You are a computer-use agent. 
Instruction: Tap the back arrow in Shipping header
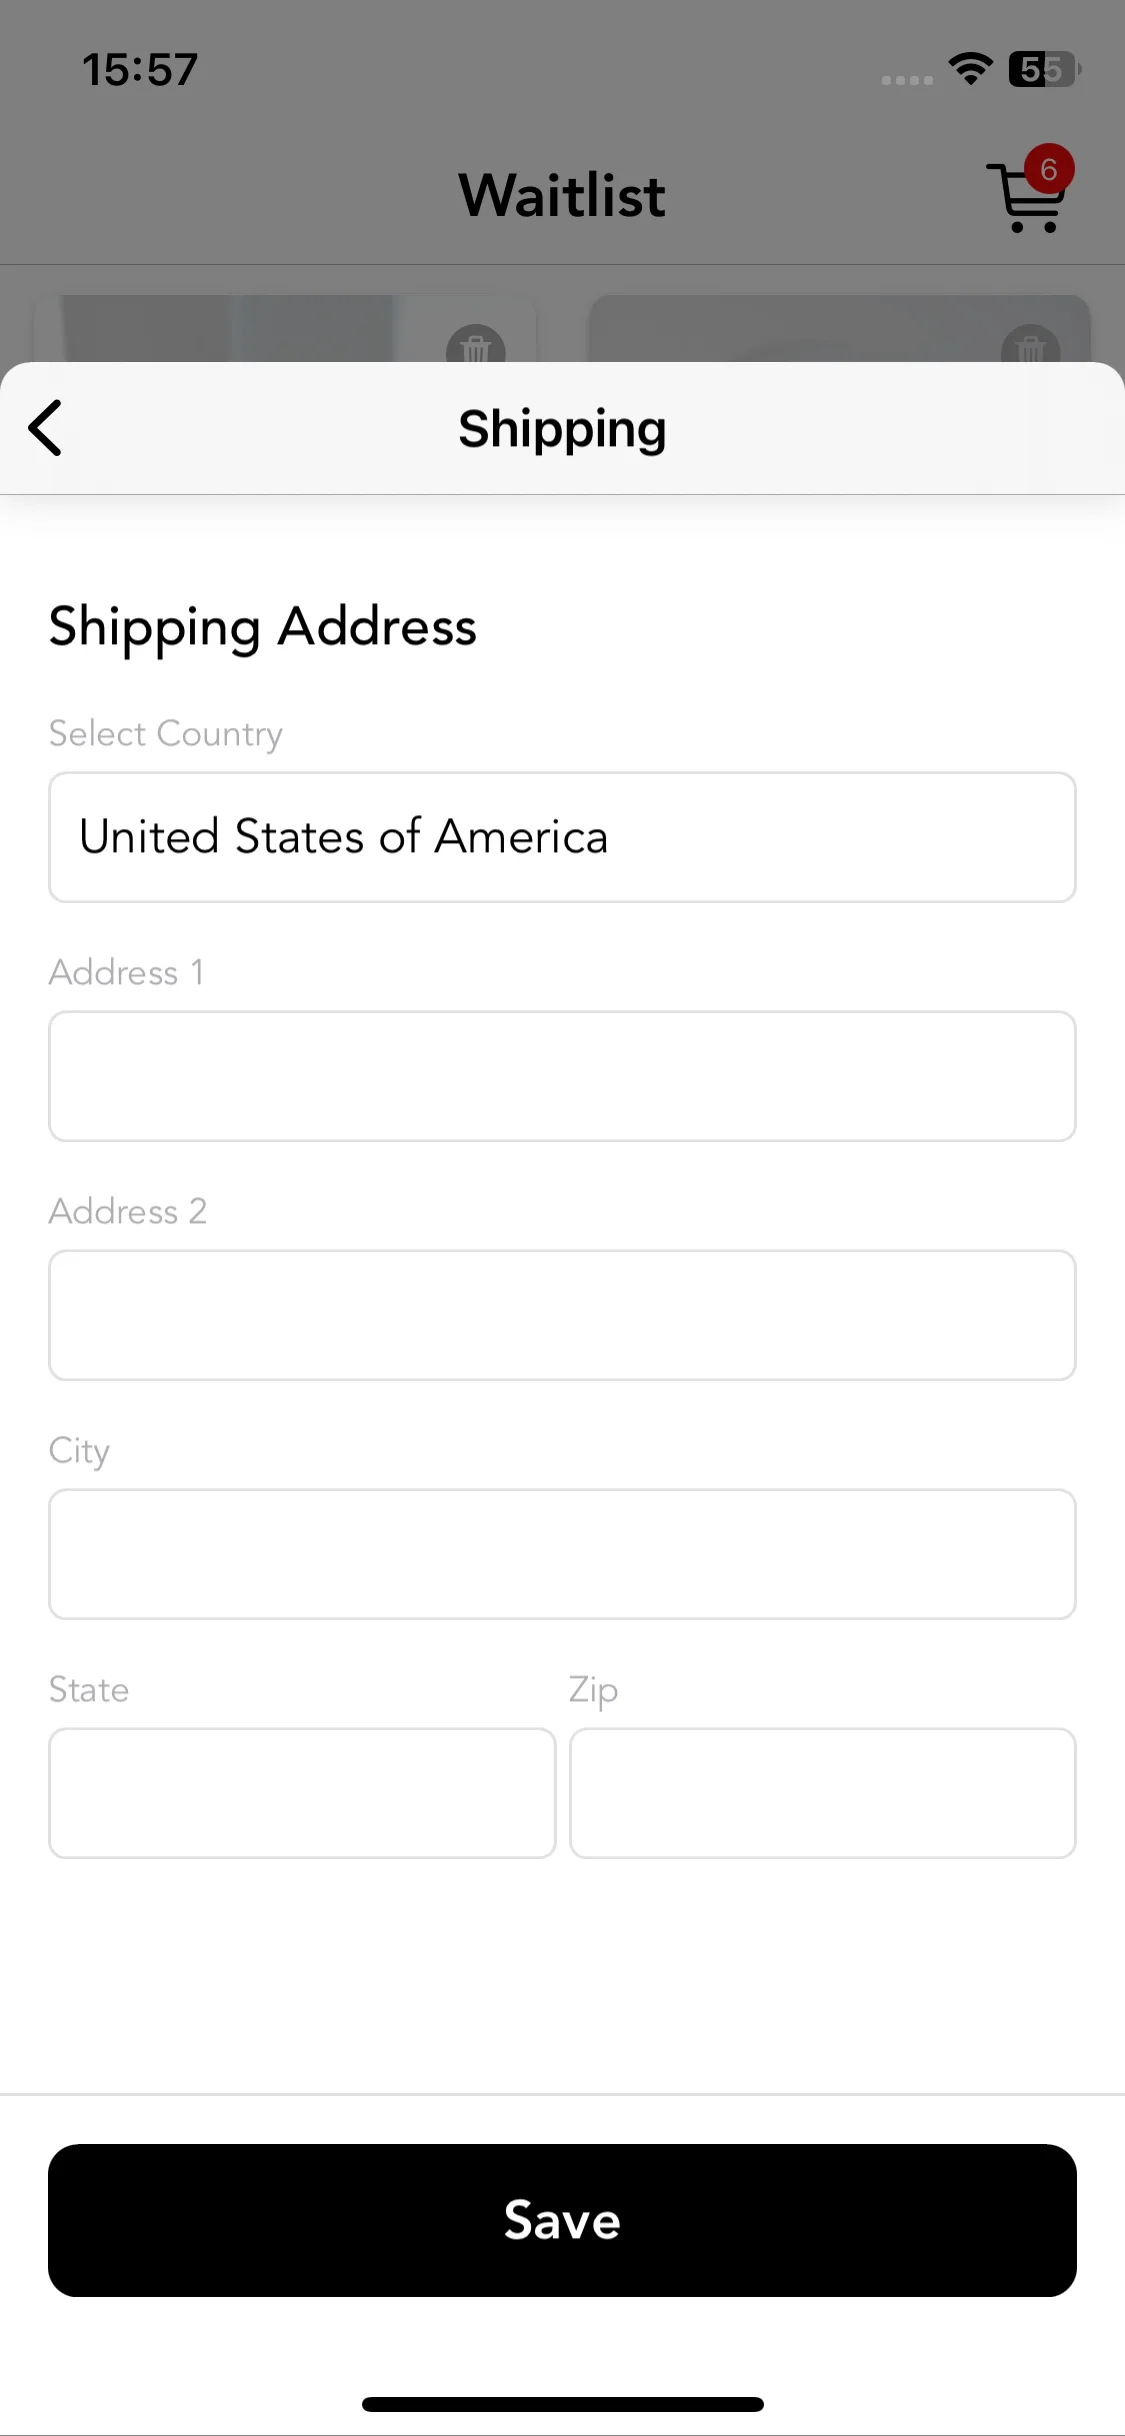click(x=45, y=428)
